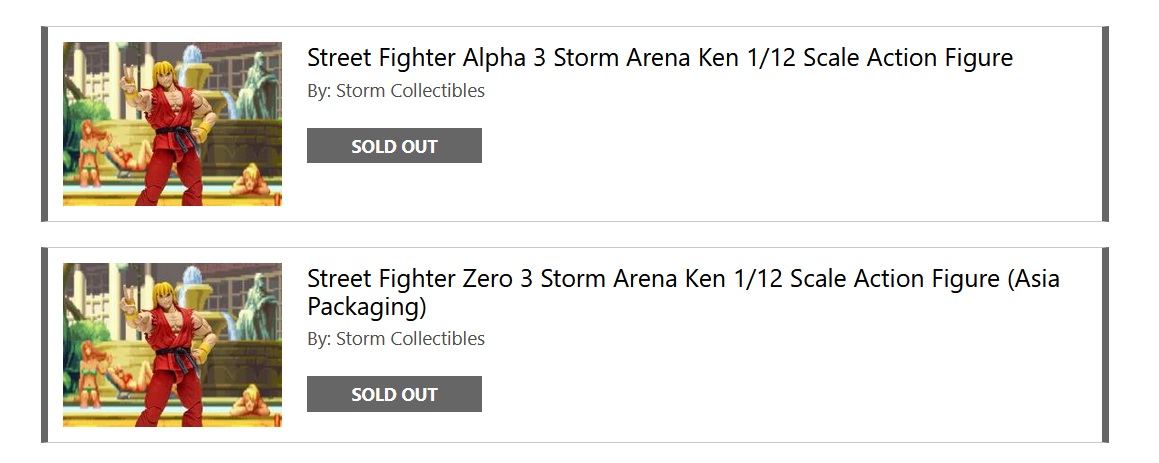Open the Alpha 3 Ken product thumbnail
Screen dimensions: 1159x463
pos(172,124)
